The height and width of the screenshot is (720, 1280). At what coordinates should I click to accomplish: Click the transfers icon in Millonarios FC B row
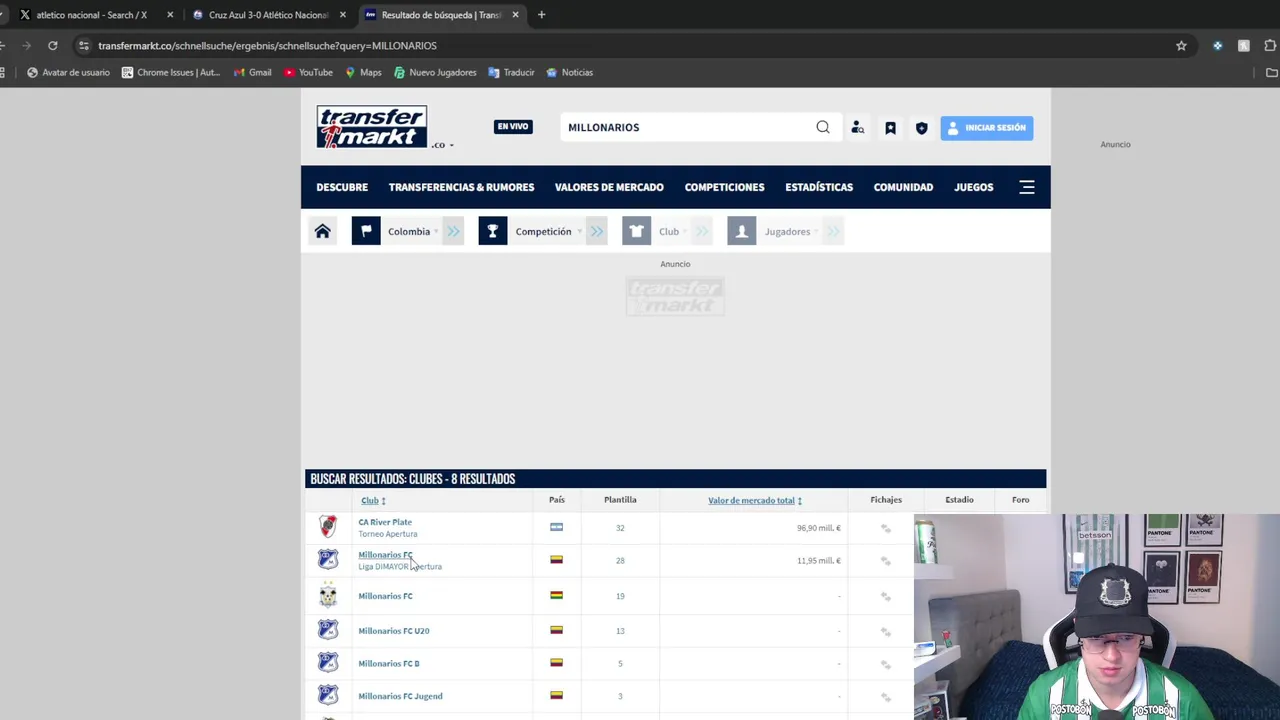pyautogui.click(x=885, y=664)
